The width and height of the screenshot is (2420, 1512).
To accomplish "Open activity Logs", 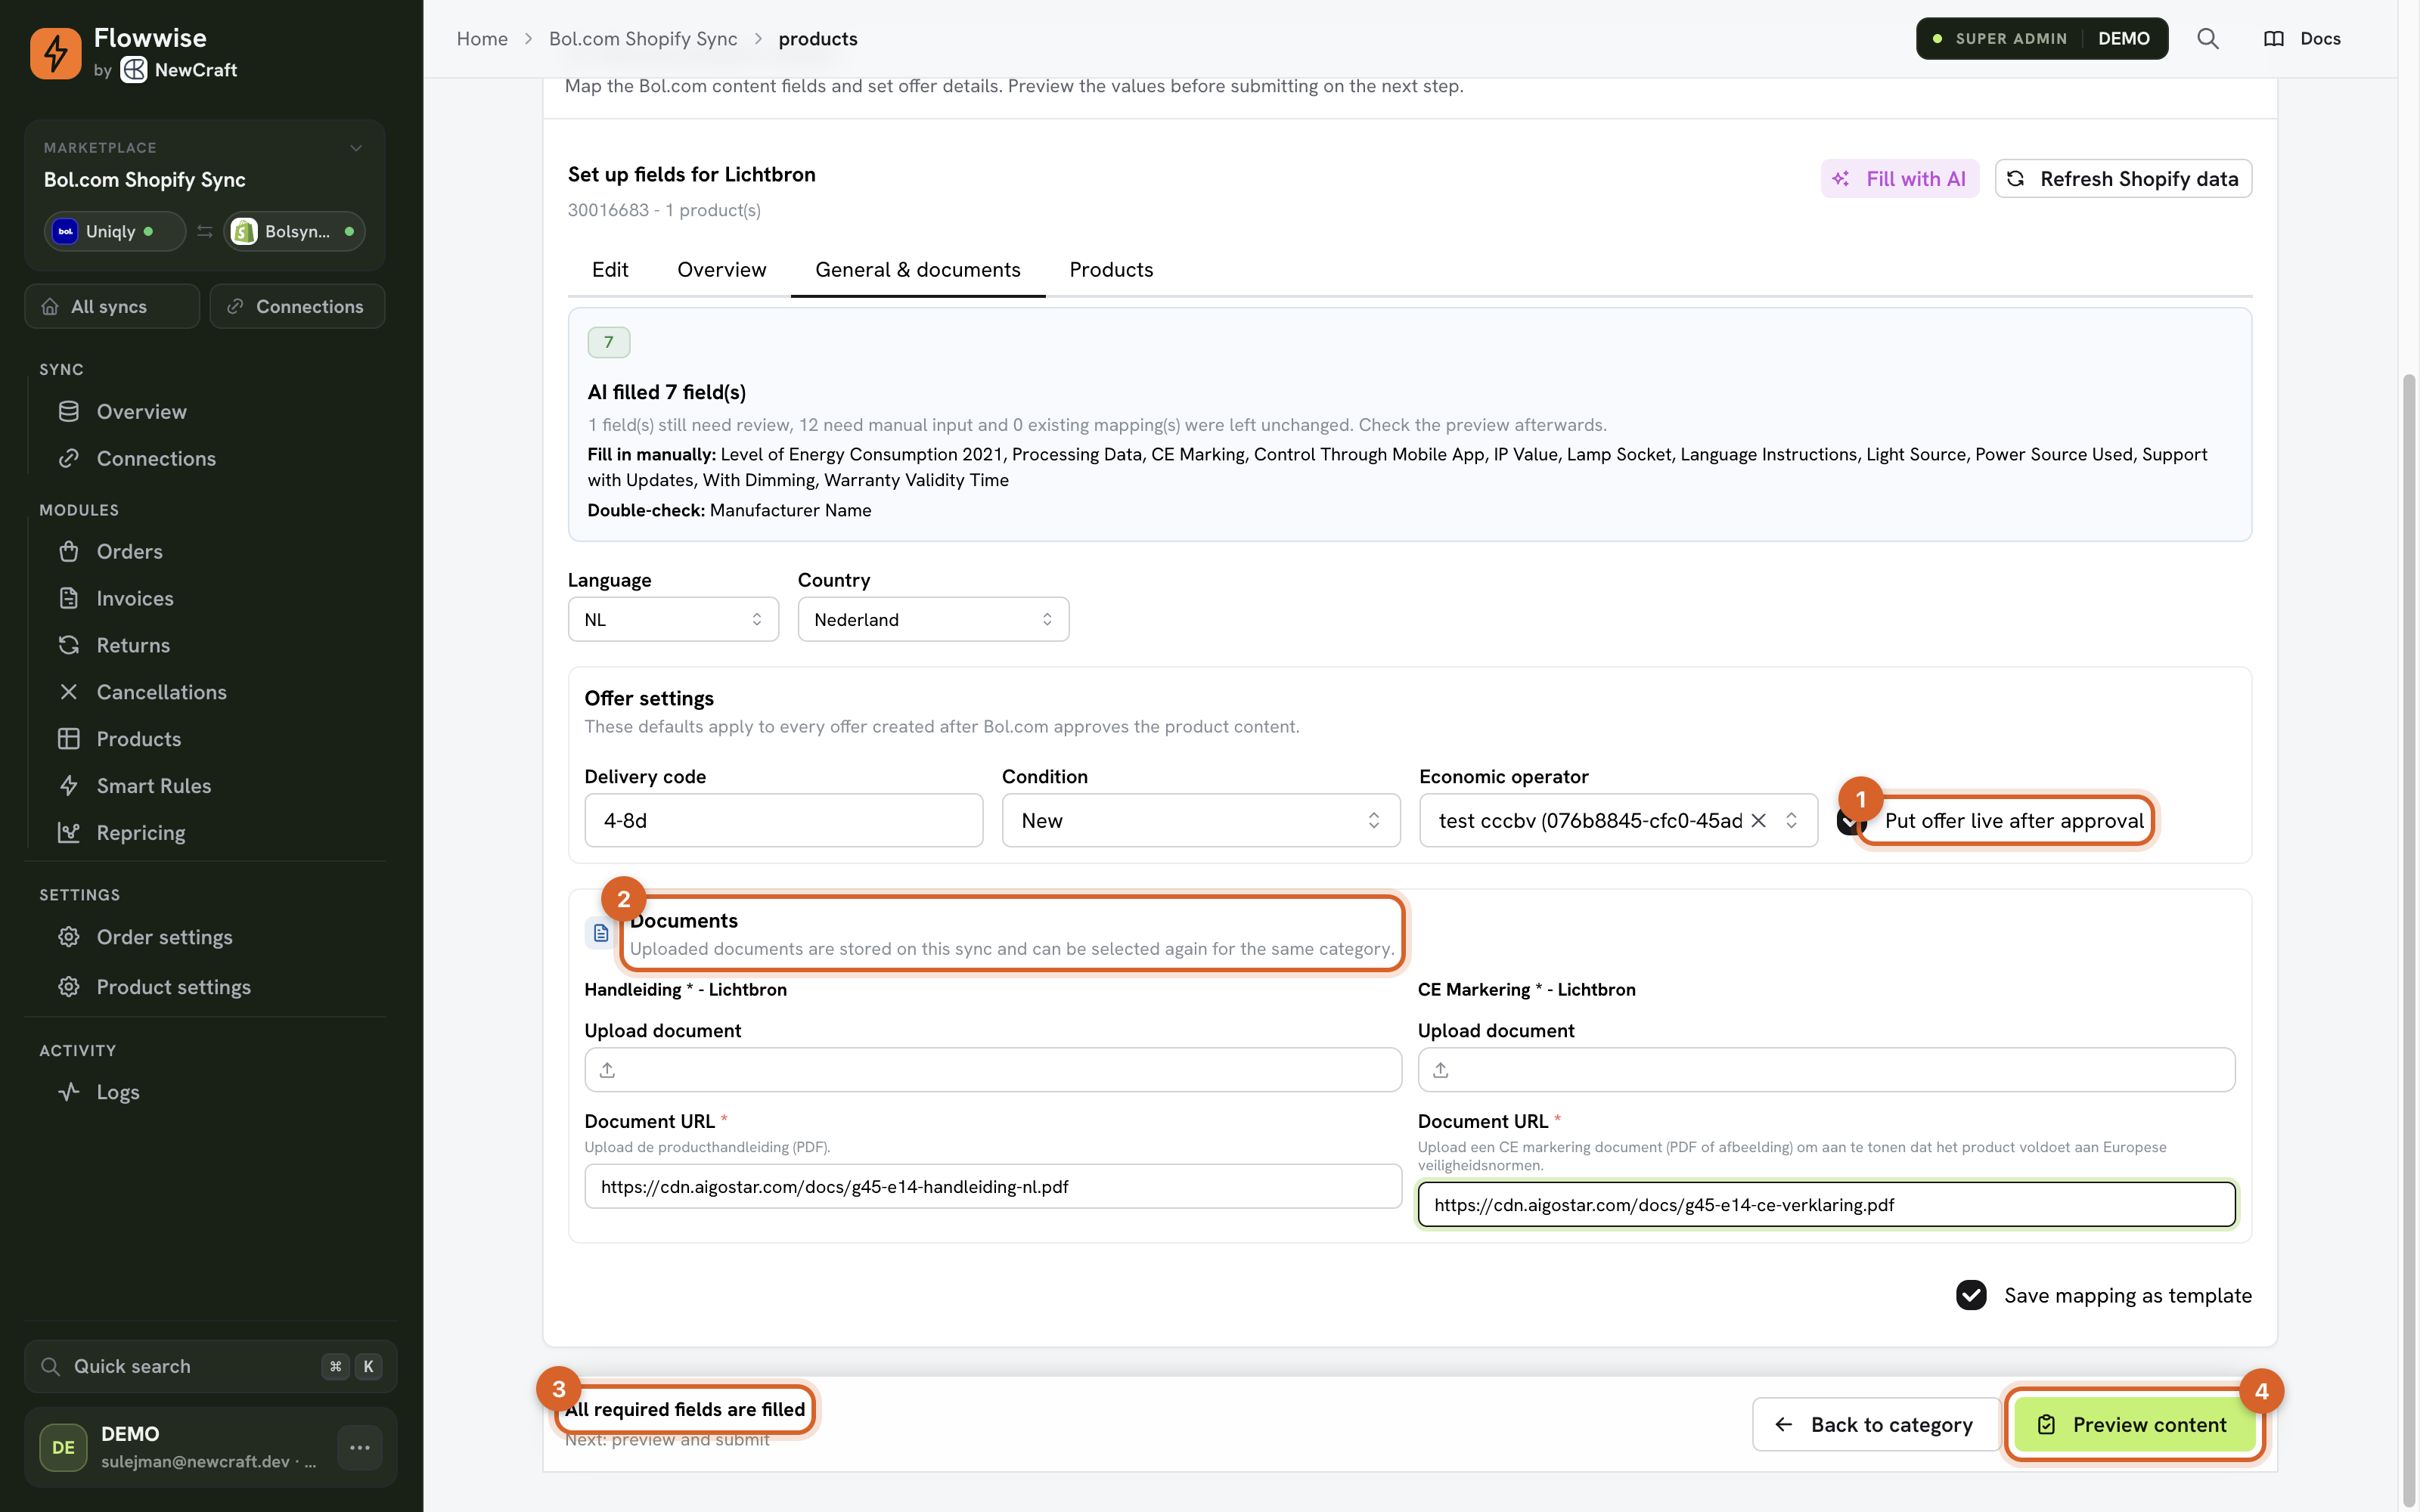I will pyautogui.click(x=117, y=1092).
